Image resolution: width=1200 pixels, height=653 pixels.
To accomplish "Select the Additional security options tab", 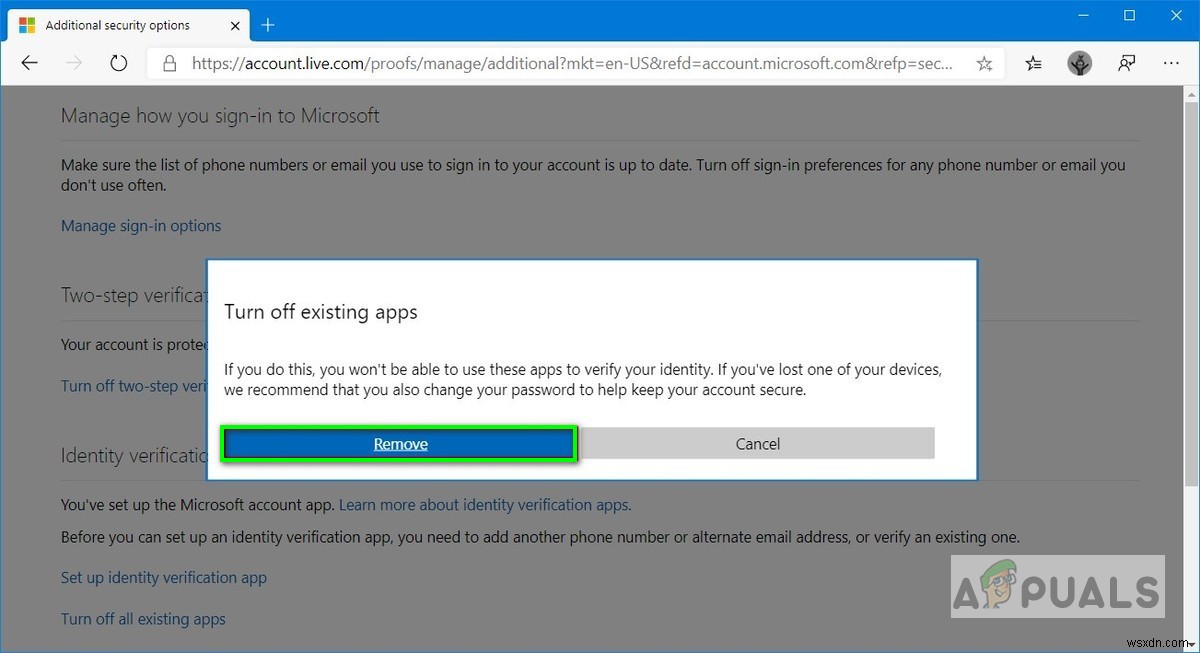I will click(x=117, y=25).
